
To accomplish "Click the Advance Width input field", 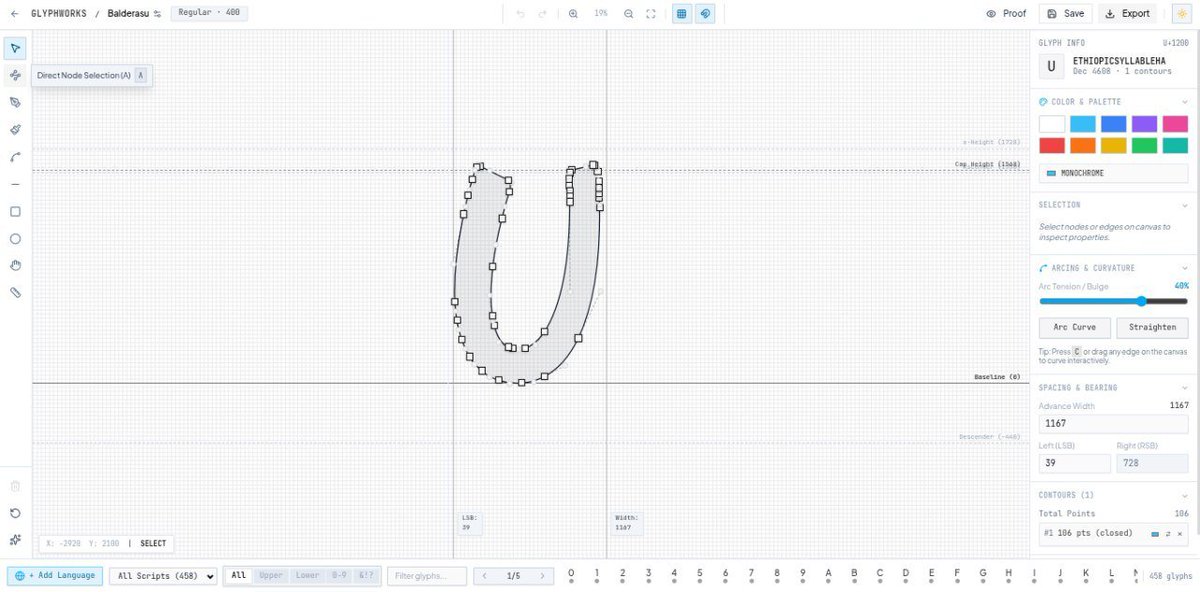I will (1114, 424).
